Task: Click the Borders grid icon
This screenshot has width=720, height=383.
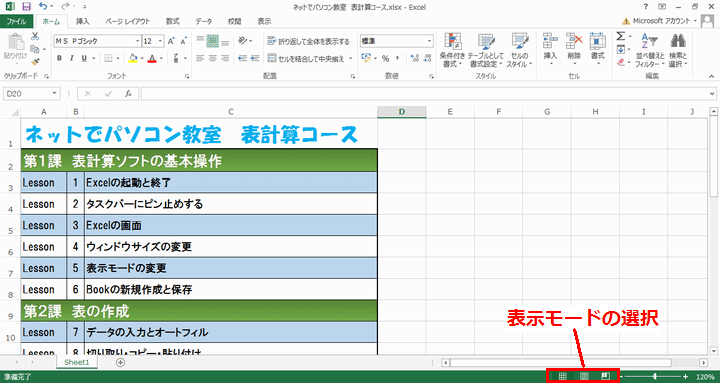Action: click(108, 58)
